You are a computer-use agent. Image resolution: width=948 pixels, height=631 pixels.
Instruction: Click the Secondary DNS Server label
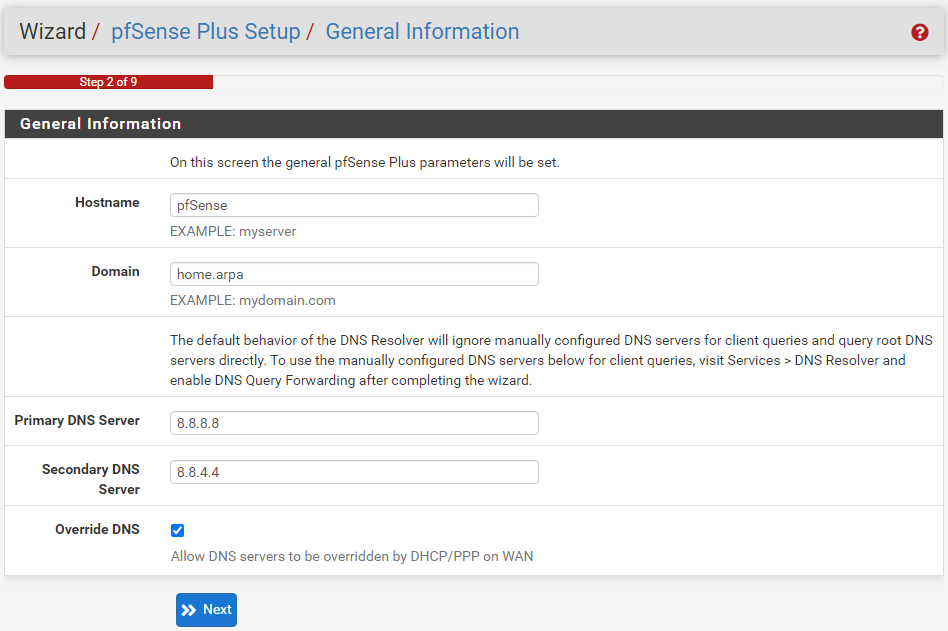click(90, 479)
